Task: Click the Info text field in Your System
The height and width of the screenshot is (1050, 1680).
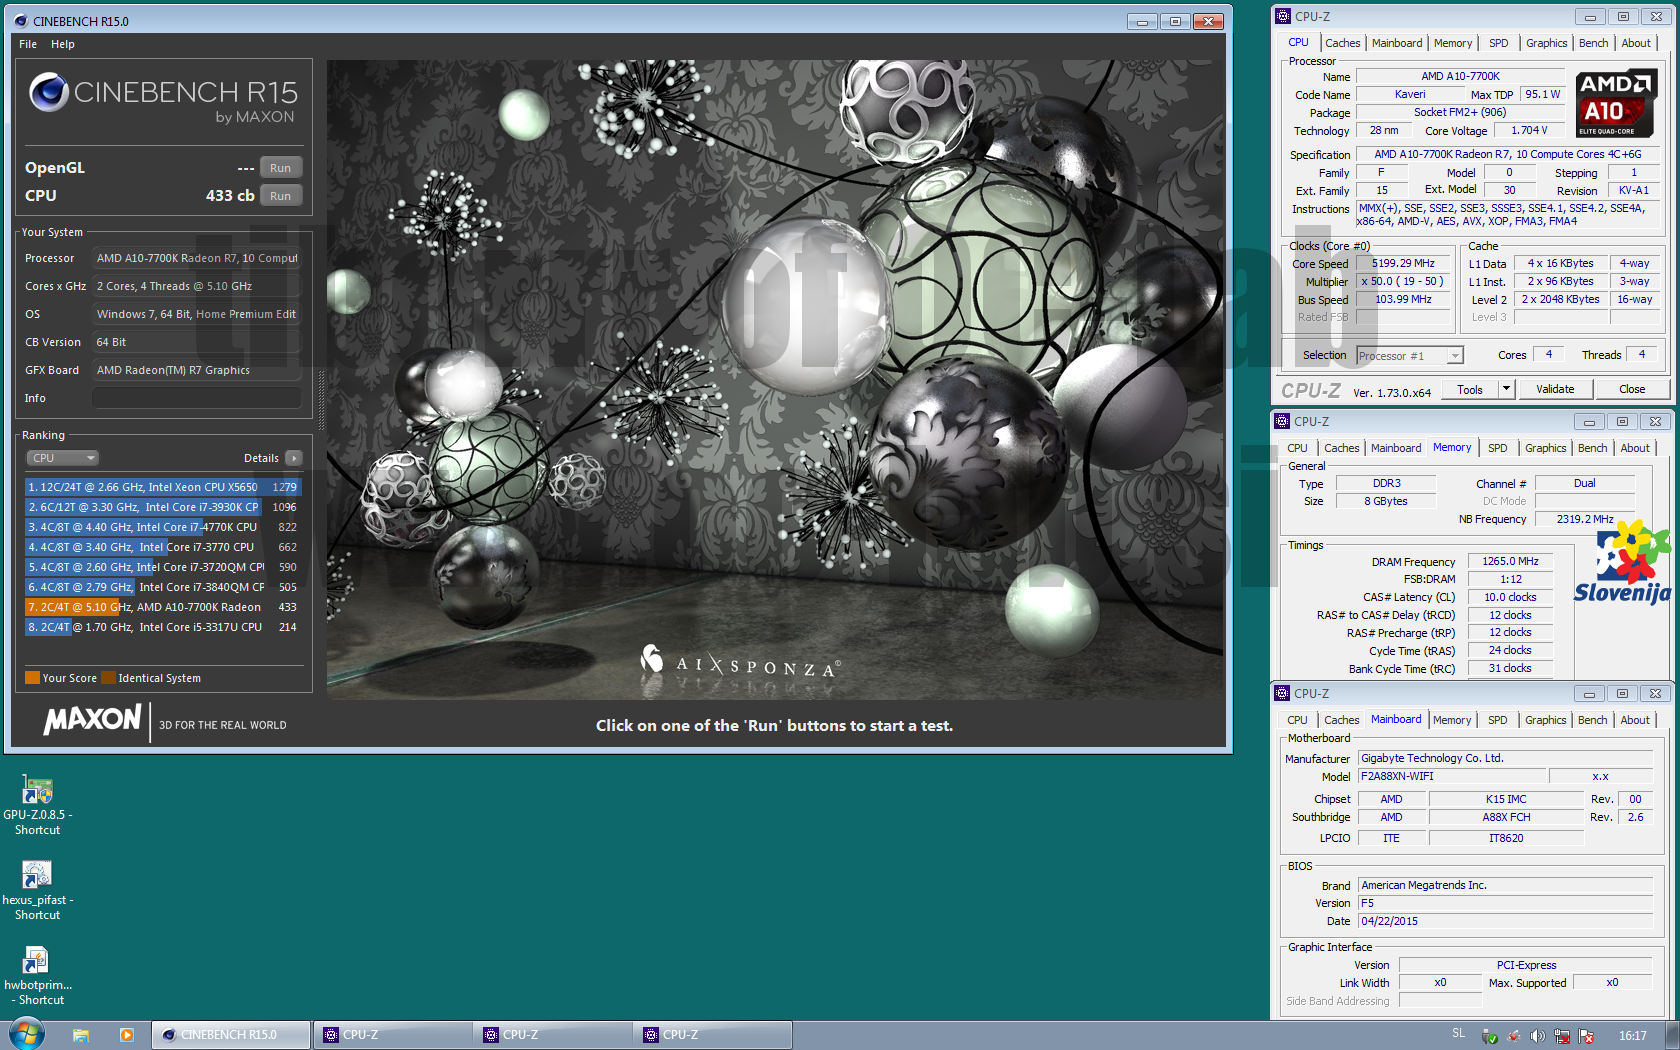Action: pyautogui.click(x=196, y=398)
